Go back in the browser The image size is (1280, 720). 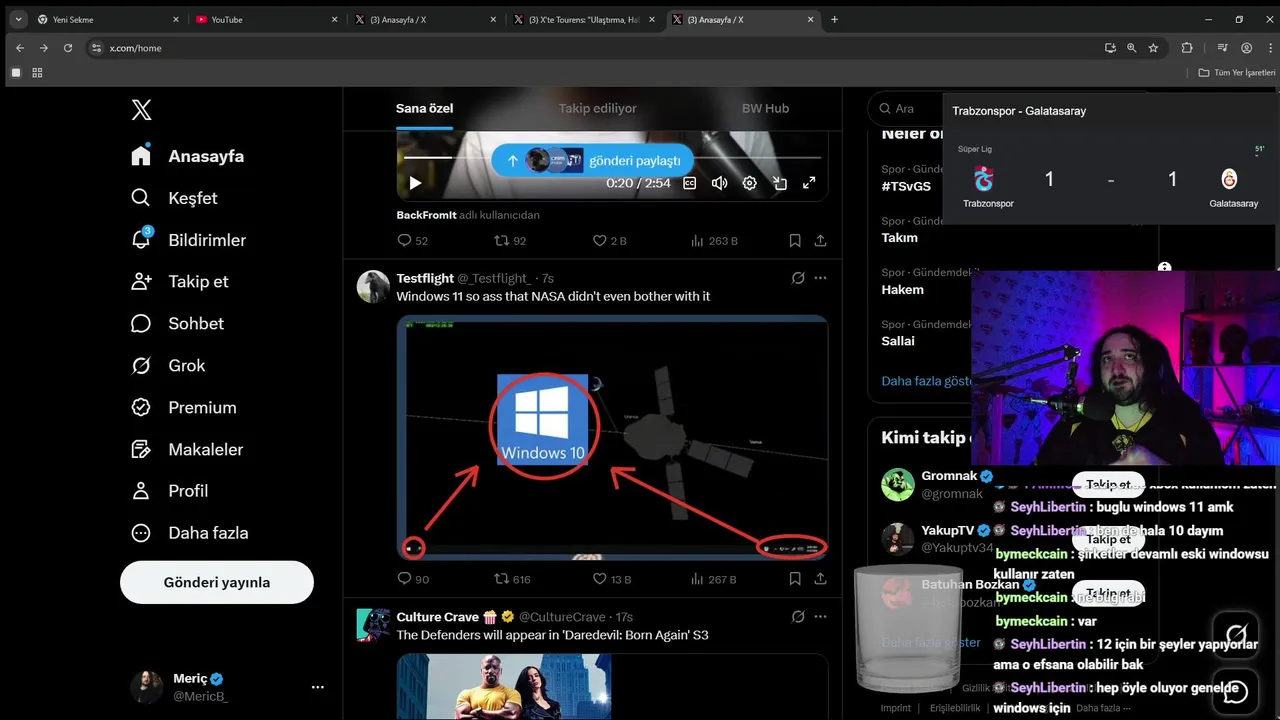coord(20,48)
